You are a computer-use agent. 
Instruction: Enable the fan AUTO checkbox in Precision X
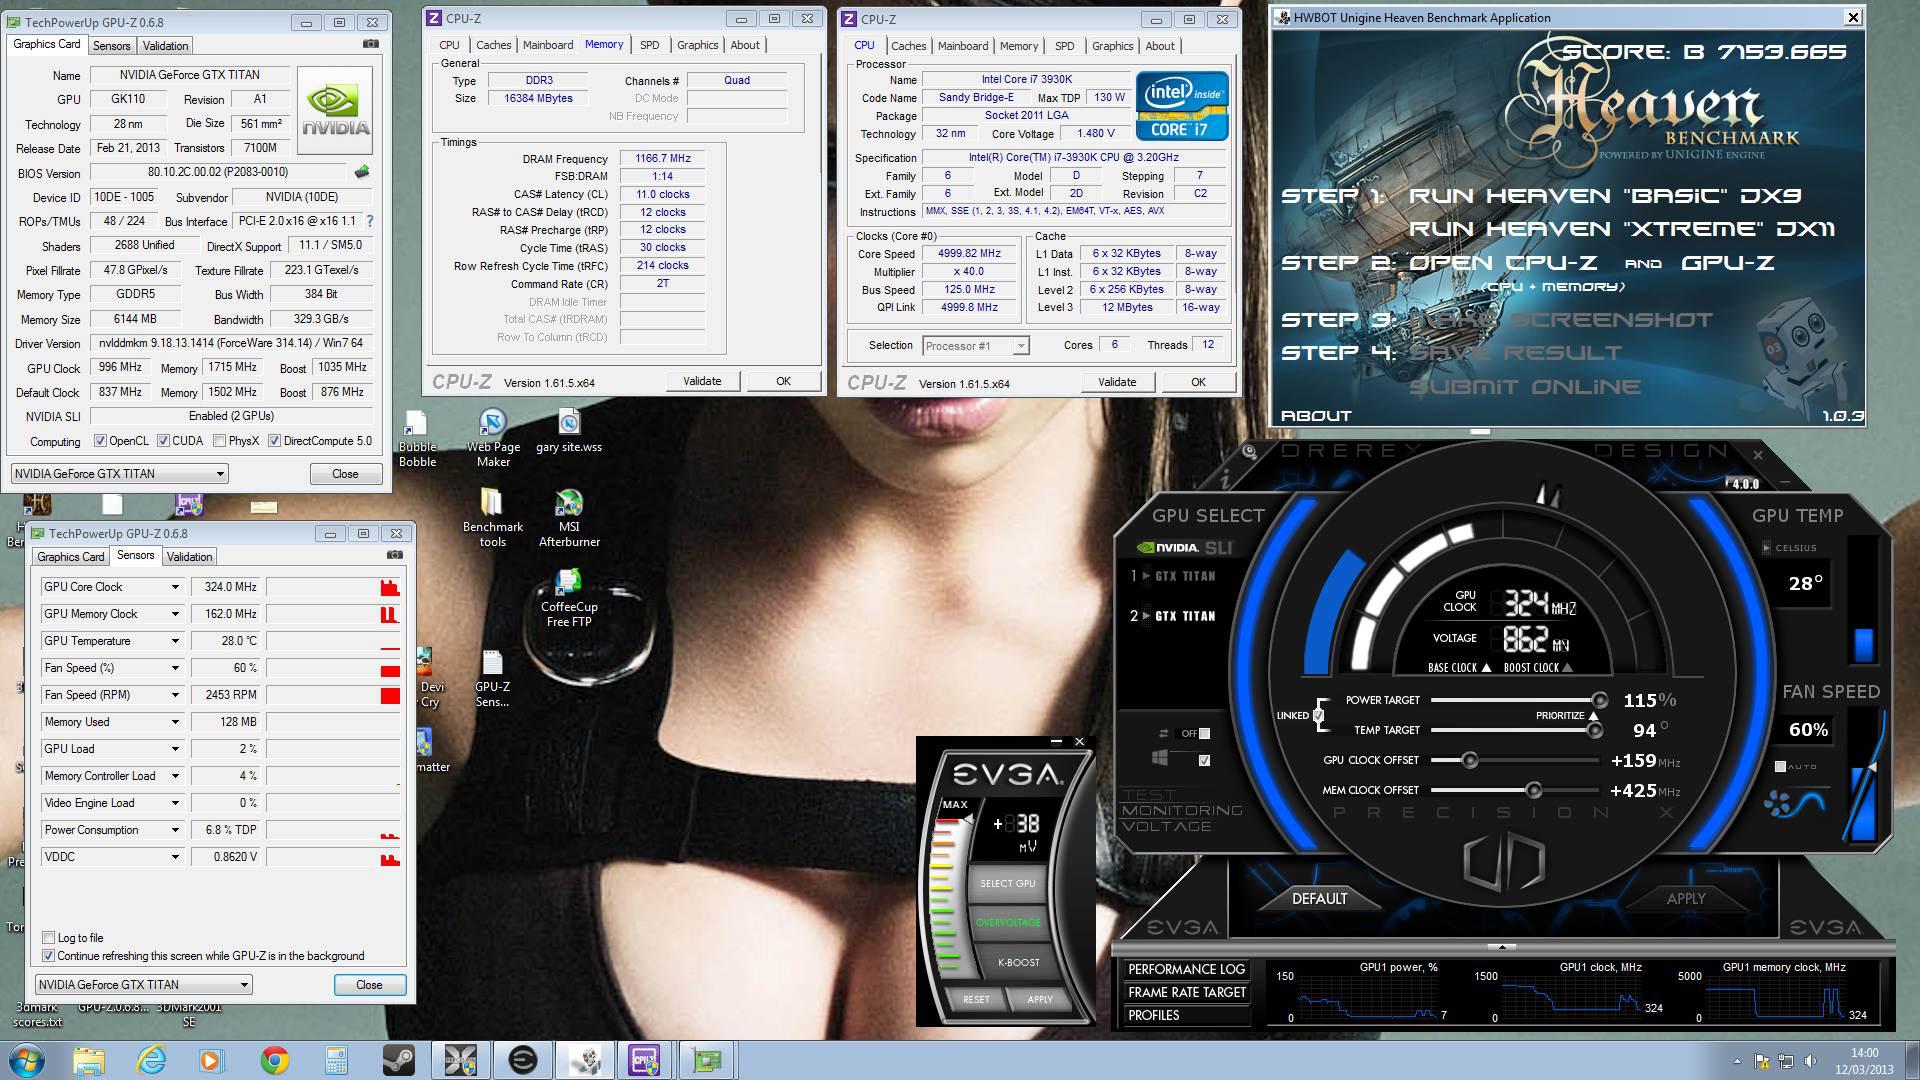point(1780,766)
